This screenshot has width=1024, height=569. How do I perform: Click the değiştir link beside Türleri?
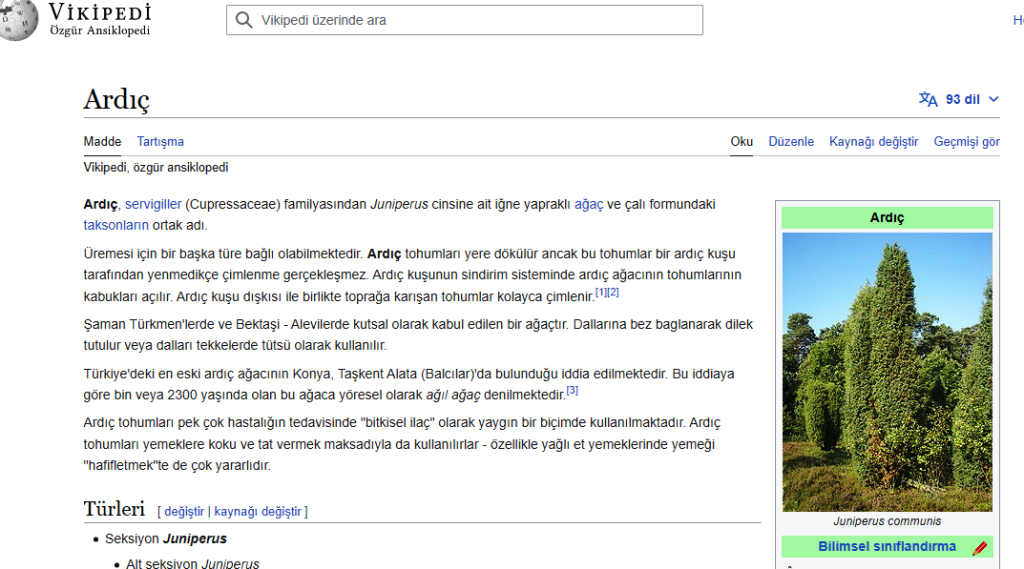(x=184, y=512)
